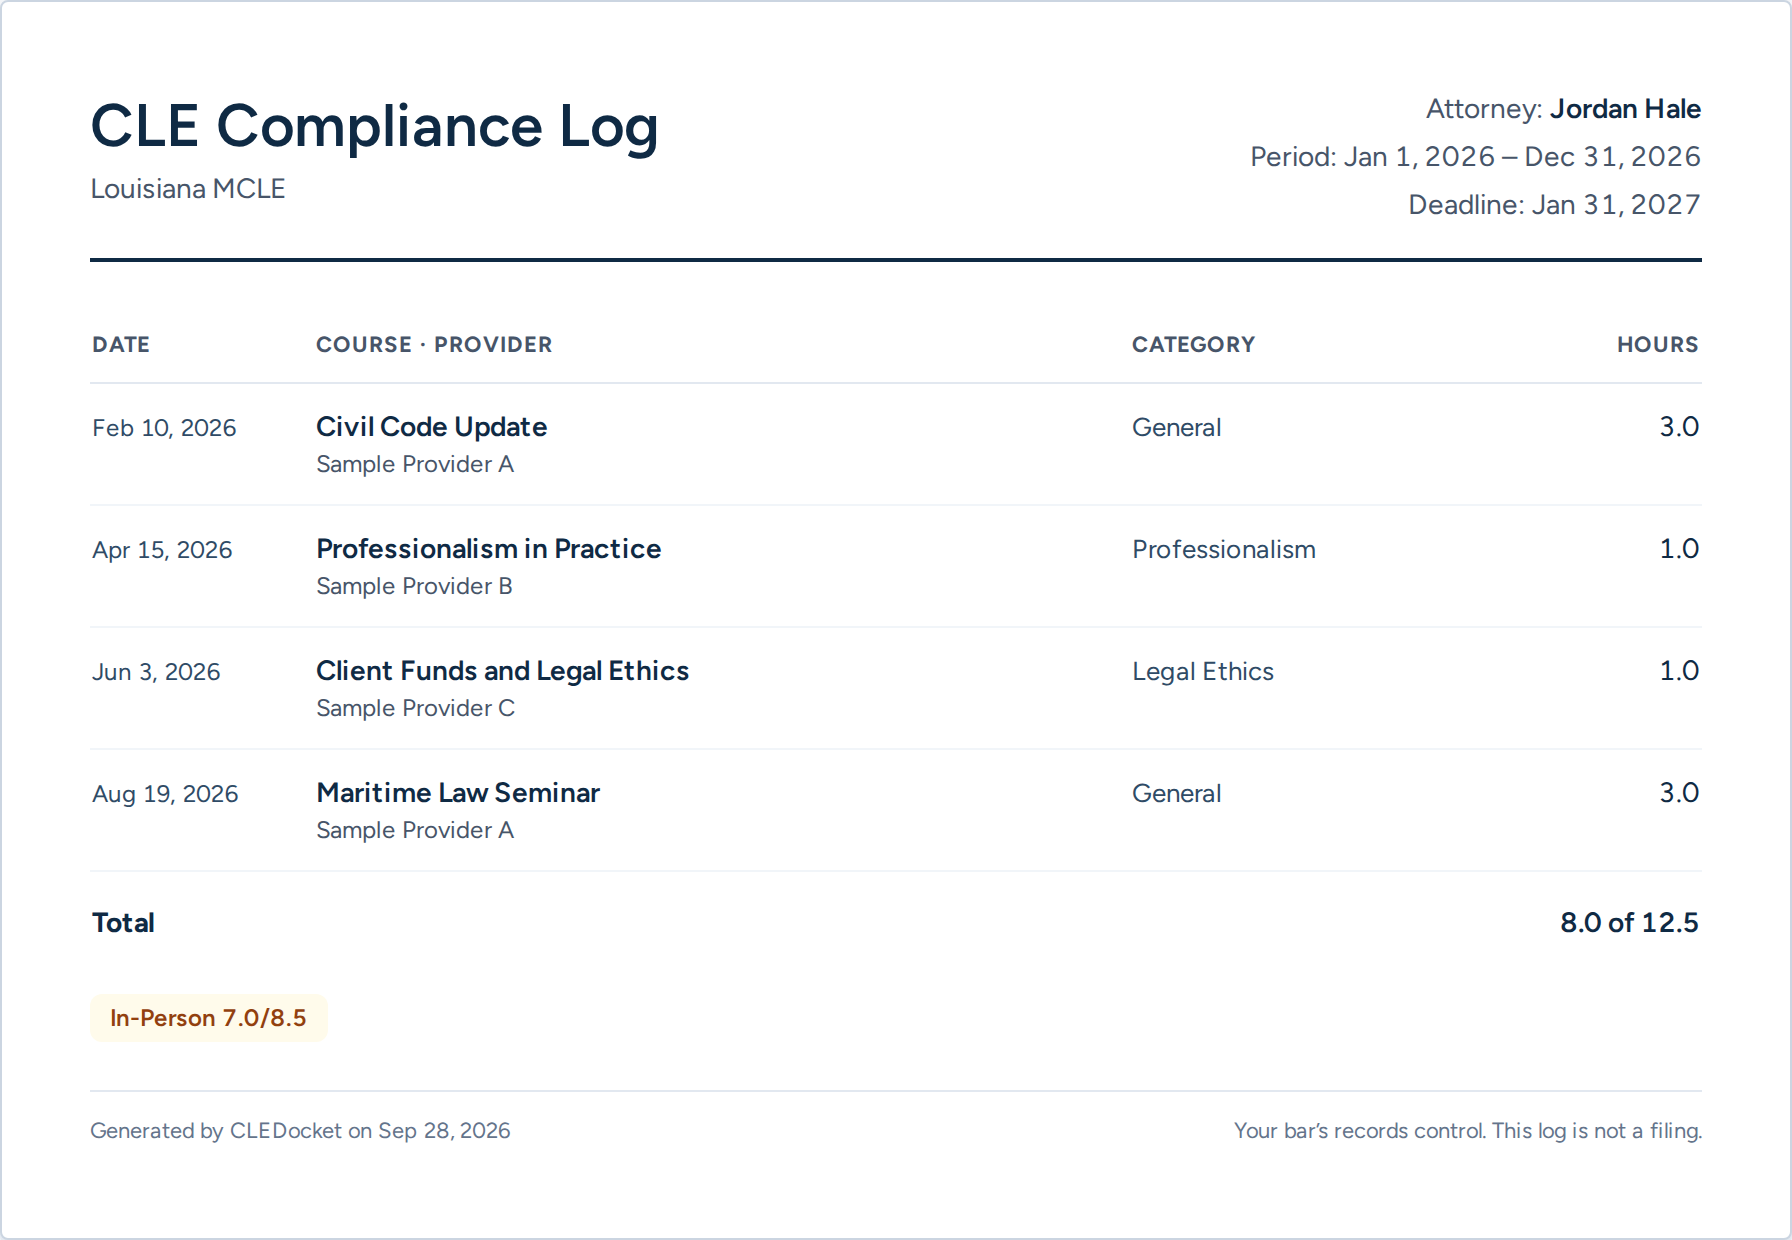Screen dimensions: 1792x1240
Task: Click Sample Provider A under Civil Code Update
Action: coord(415,464)
